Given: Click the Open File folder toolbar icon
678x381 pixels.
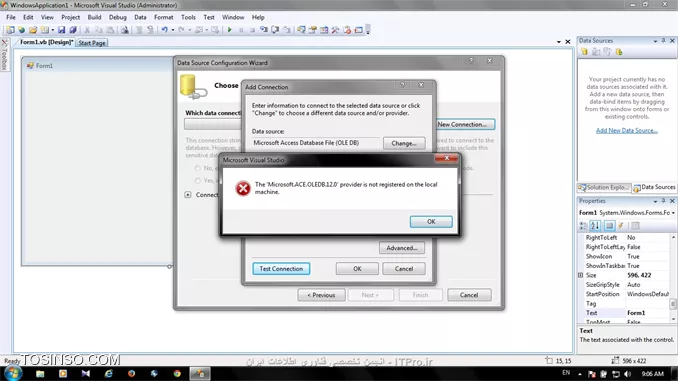Looking at the screenshot, I should point(33,30).
